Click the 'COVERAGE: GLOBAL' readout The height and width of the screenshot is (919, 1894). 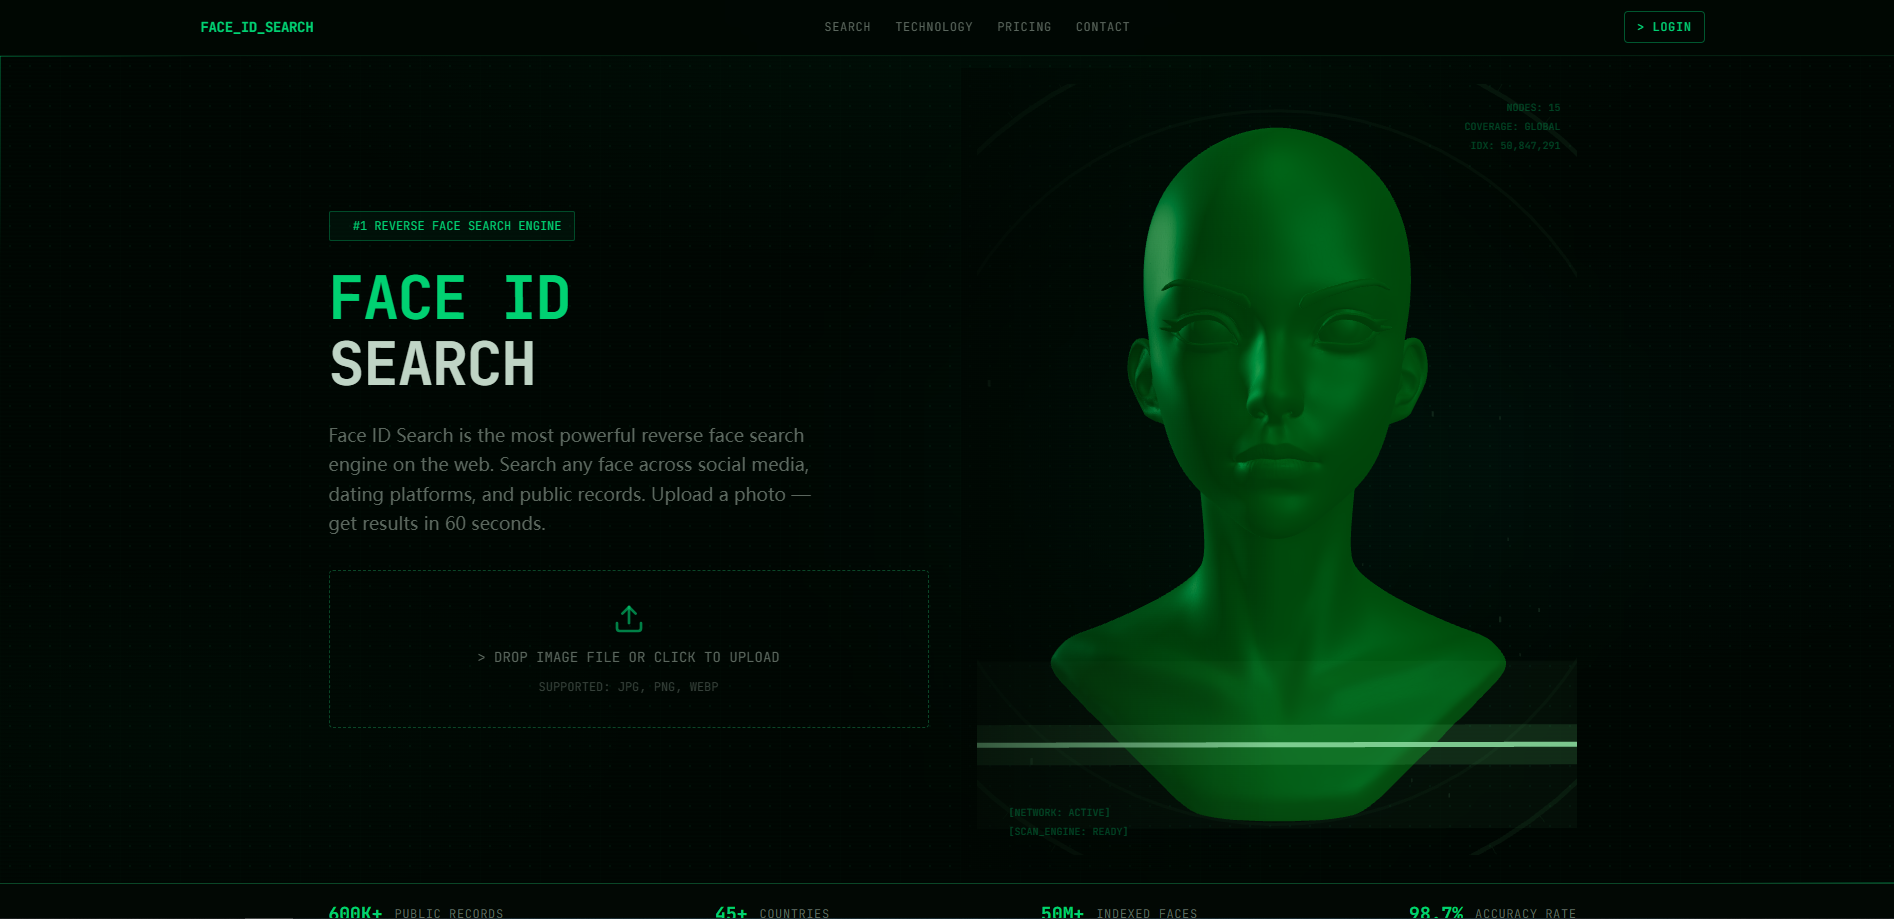click(x=1512, y=127)
